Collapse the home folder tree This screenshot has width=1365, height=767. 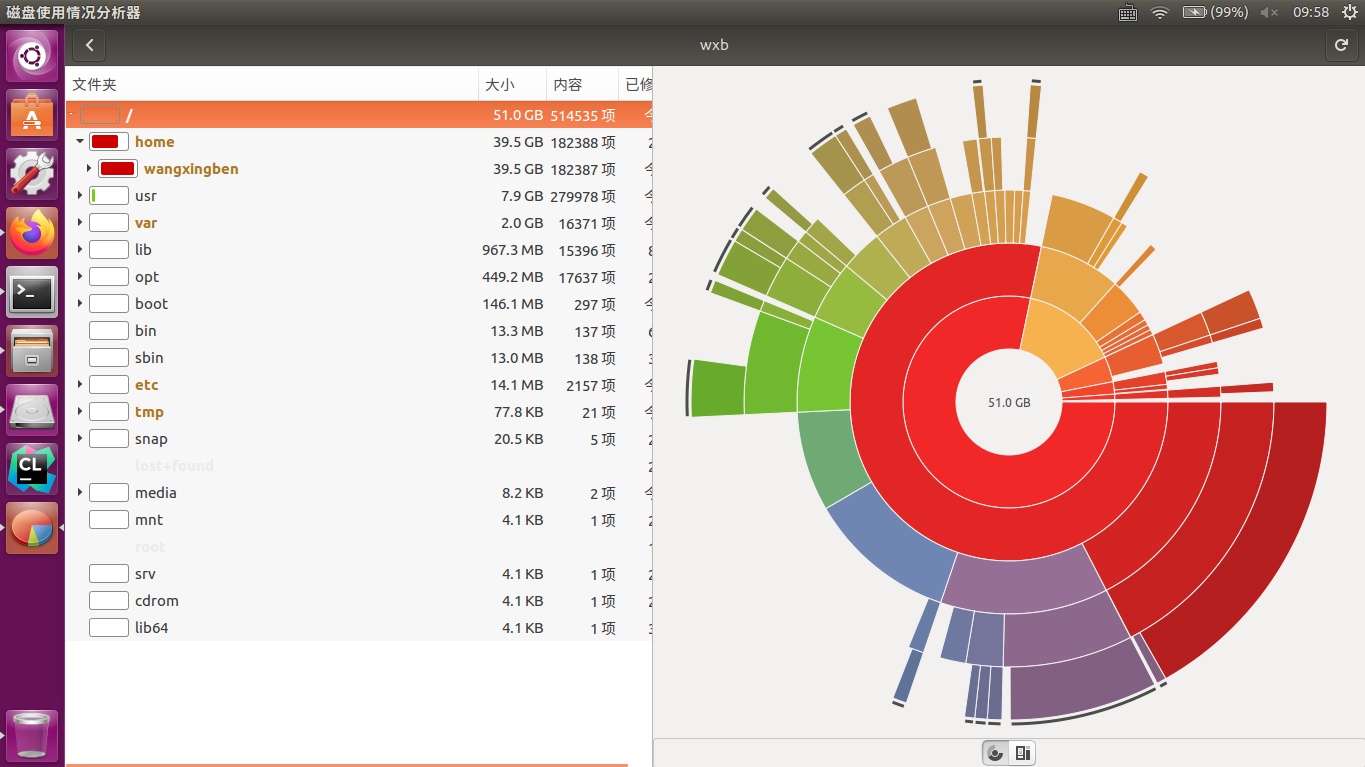pos(79,141)
